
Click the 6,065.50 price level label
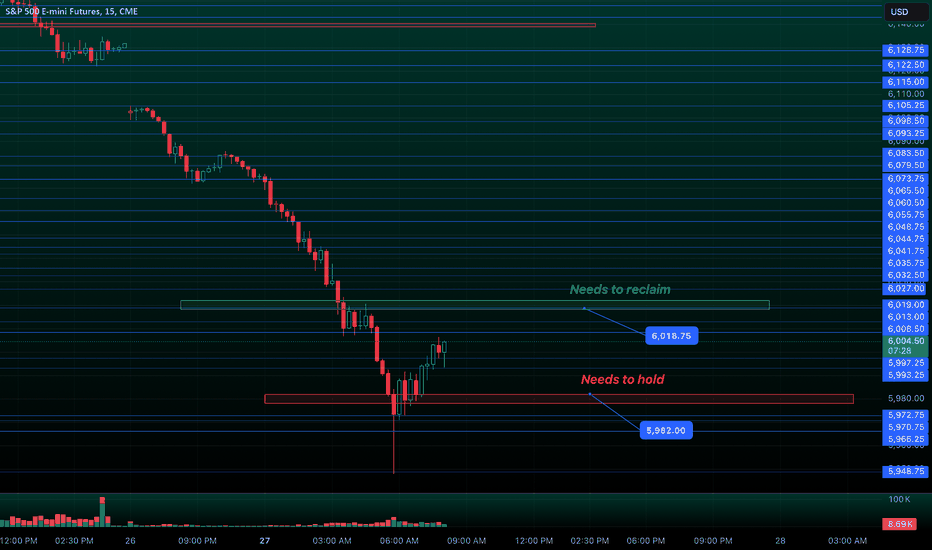906,191
